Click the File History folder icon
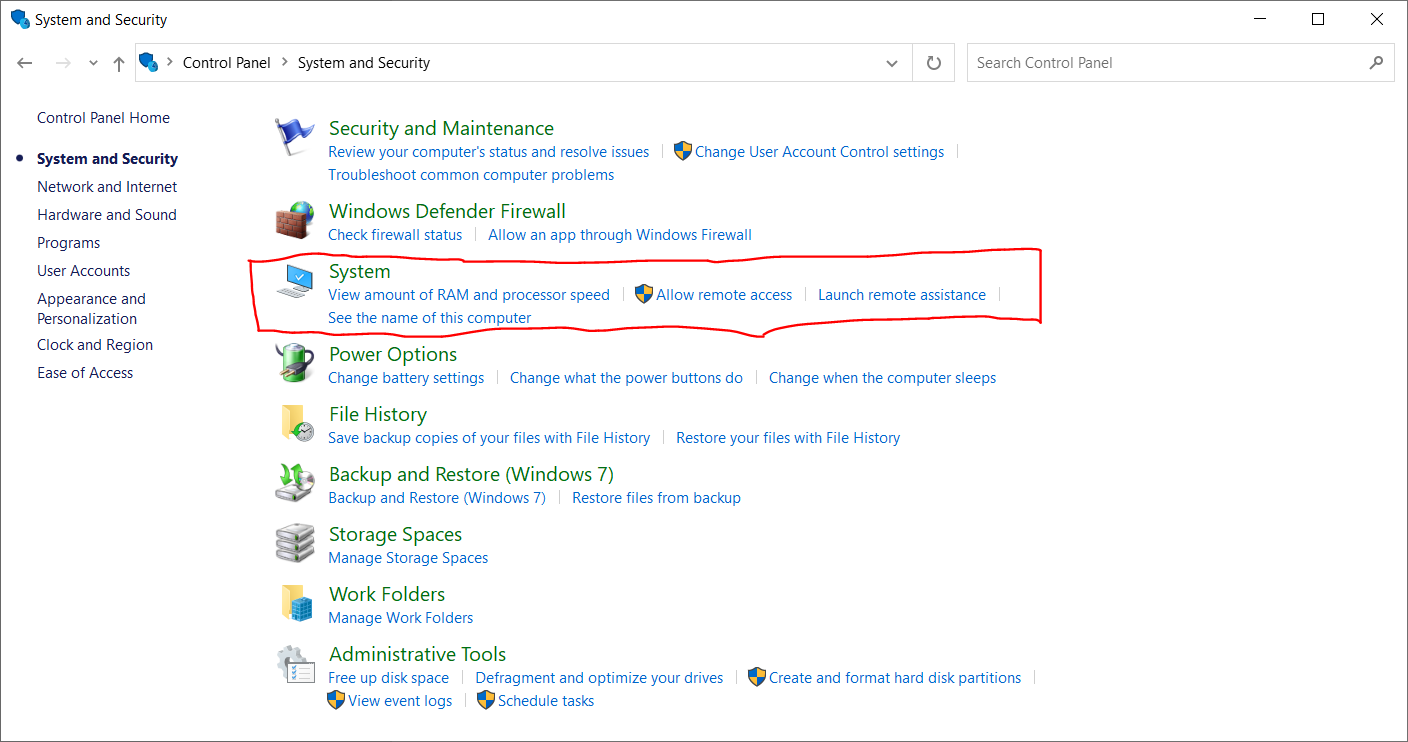Image resolution: width=1408 pixels, height=742 pixels. click(297, 423)
